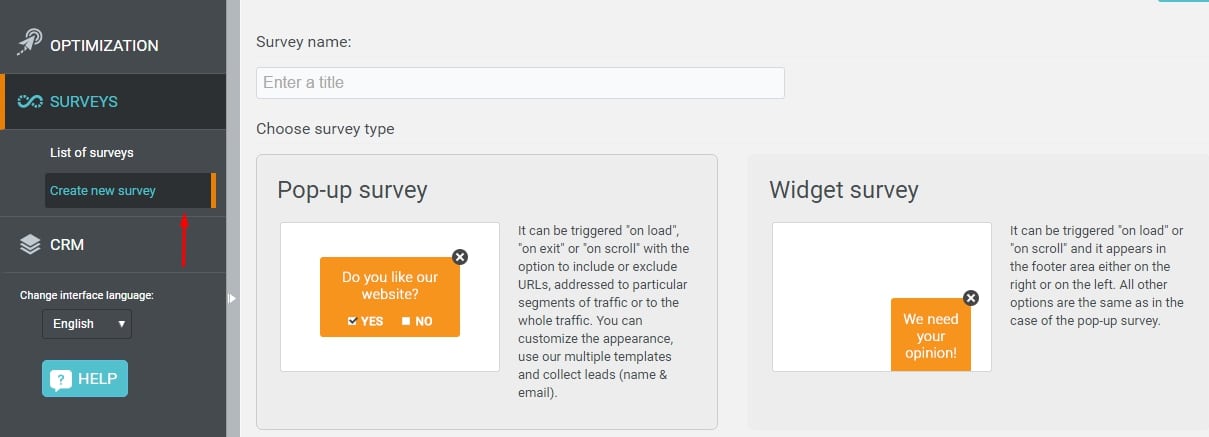Click the Optimization rocket icon
The height and width of the screenshot is (437, 1209).
click(x=30, y=45)
